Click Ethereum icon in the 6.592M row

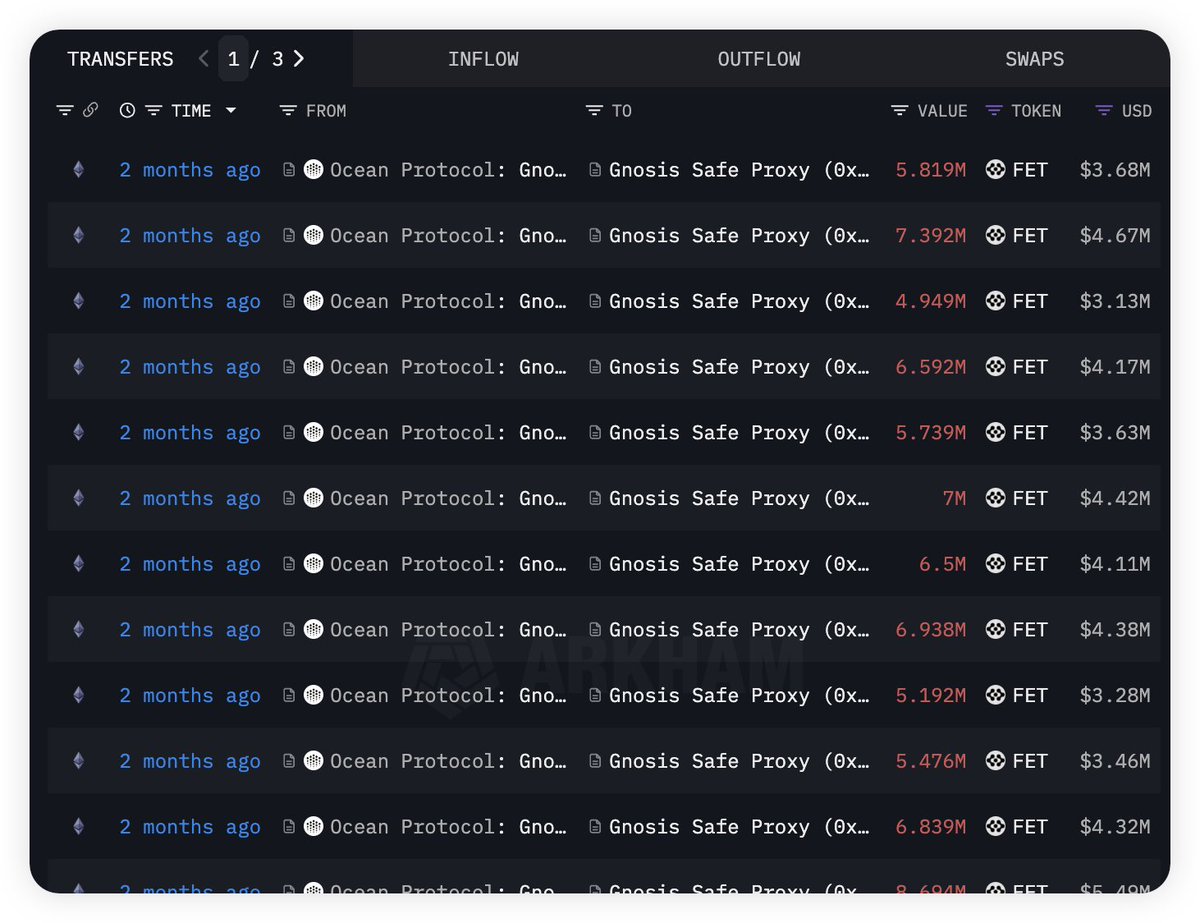point(78,367)
